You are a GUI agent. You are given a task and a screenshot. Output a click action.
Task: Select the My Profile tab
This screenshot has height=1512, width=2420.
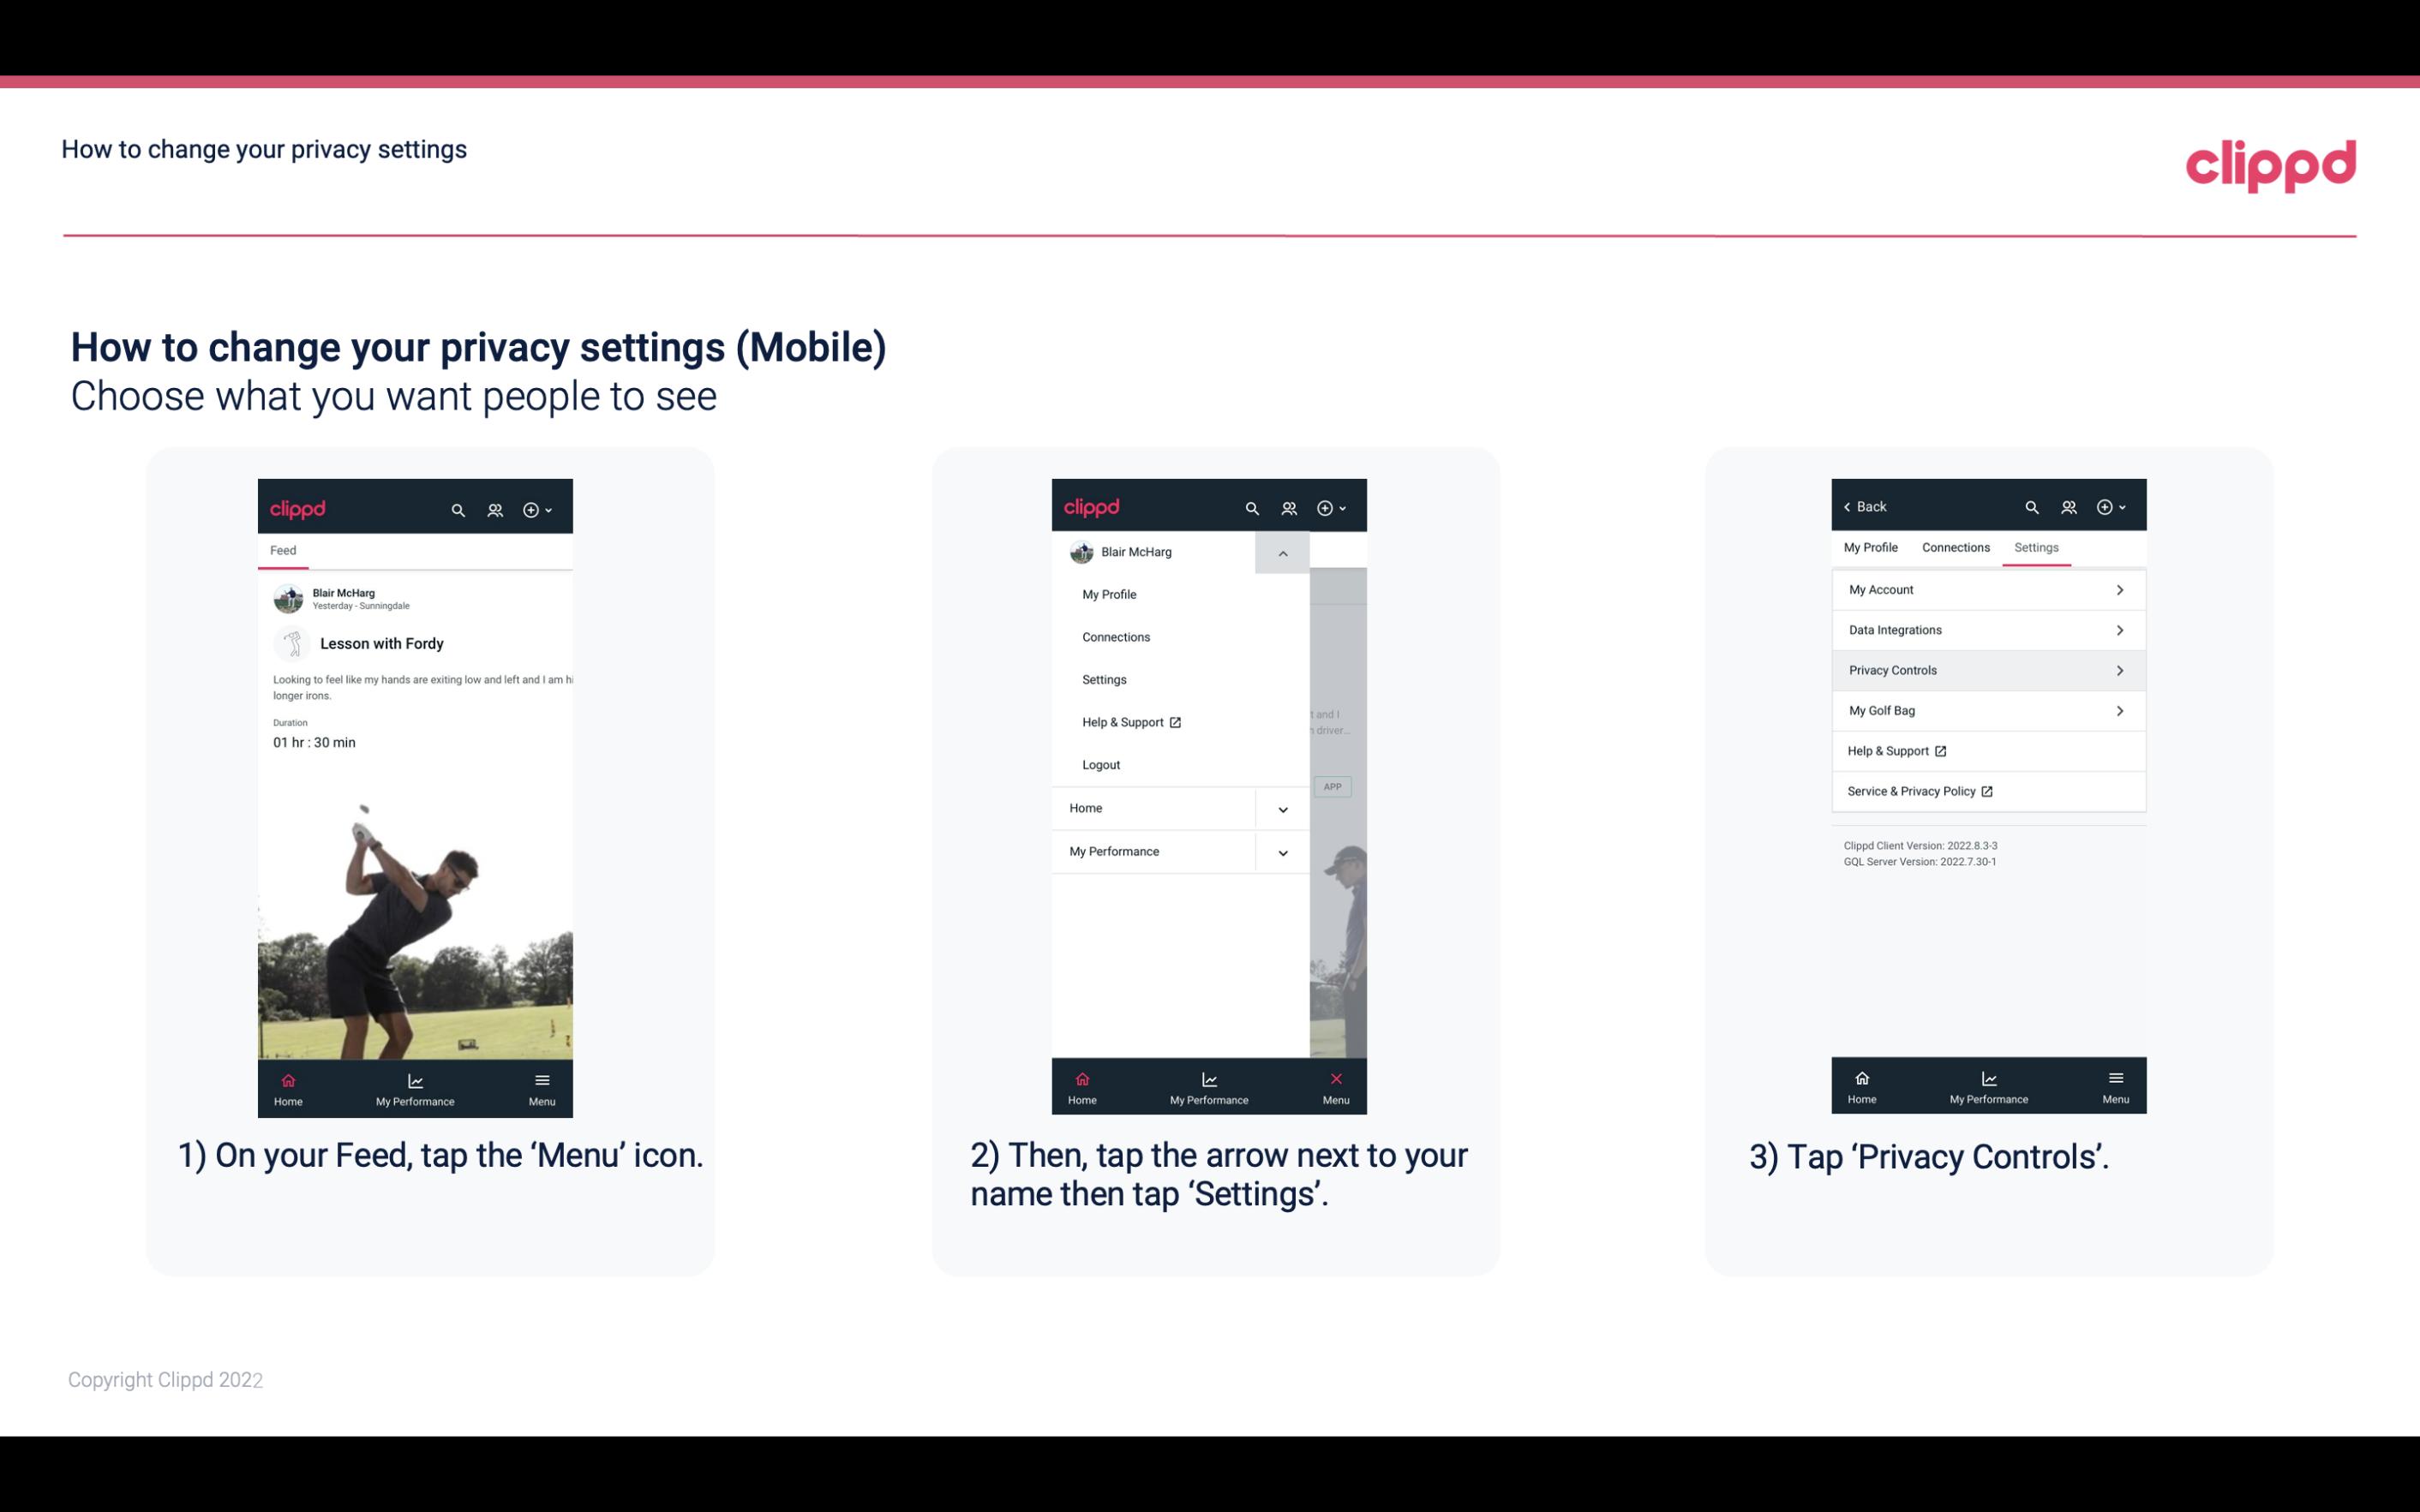pos(1873,547)
